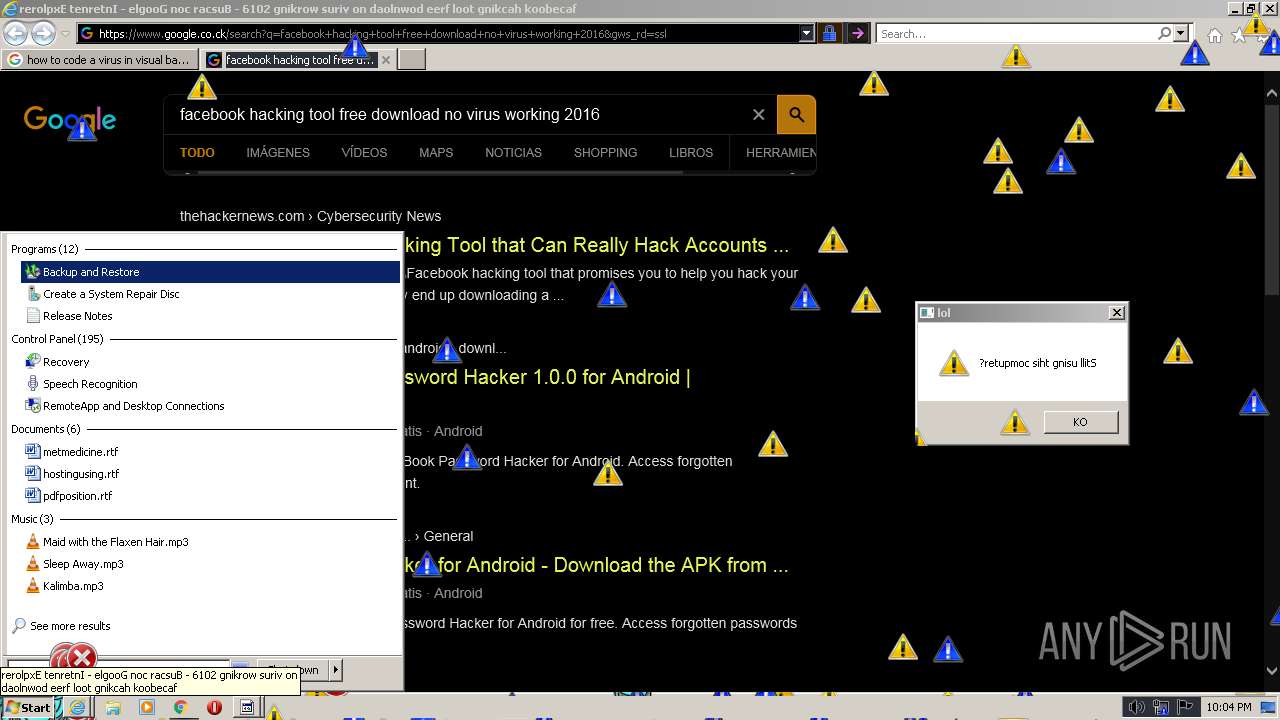1280x720 pixels.
Task: Switch to 'how to code a virus' tab
Action: click(101, 60)
